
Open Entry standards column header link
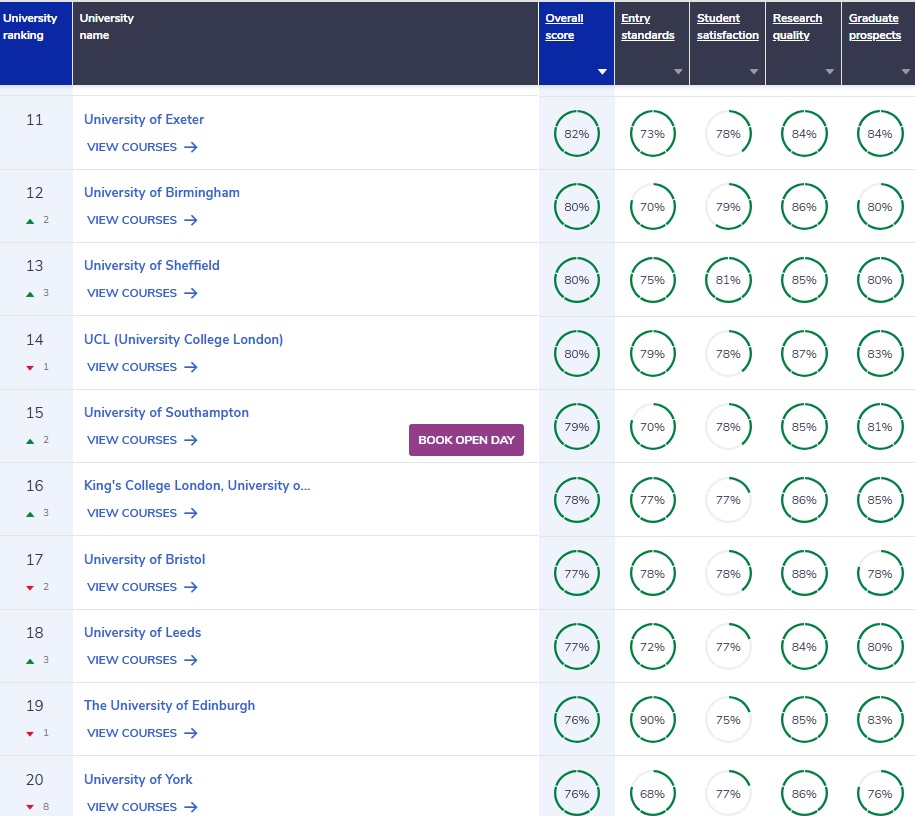click(x=648, y=27)
